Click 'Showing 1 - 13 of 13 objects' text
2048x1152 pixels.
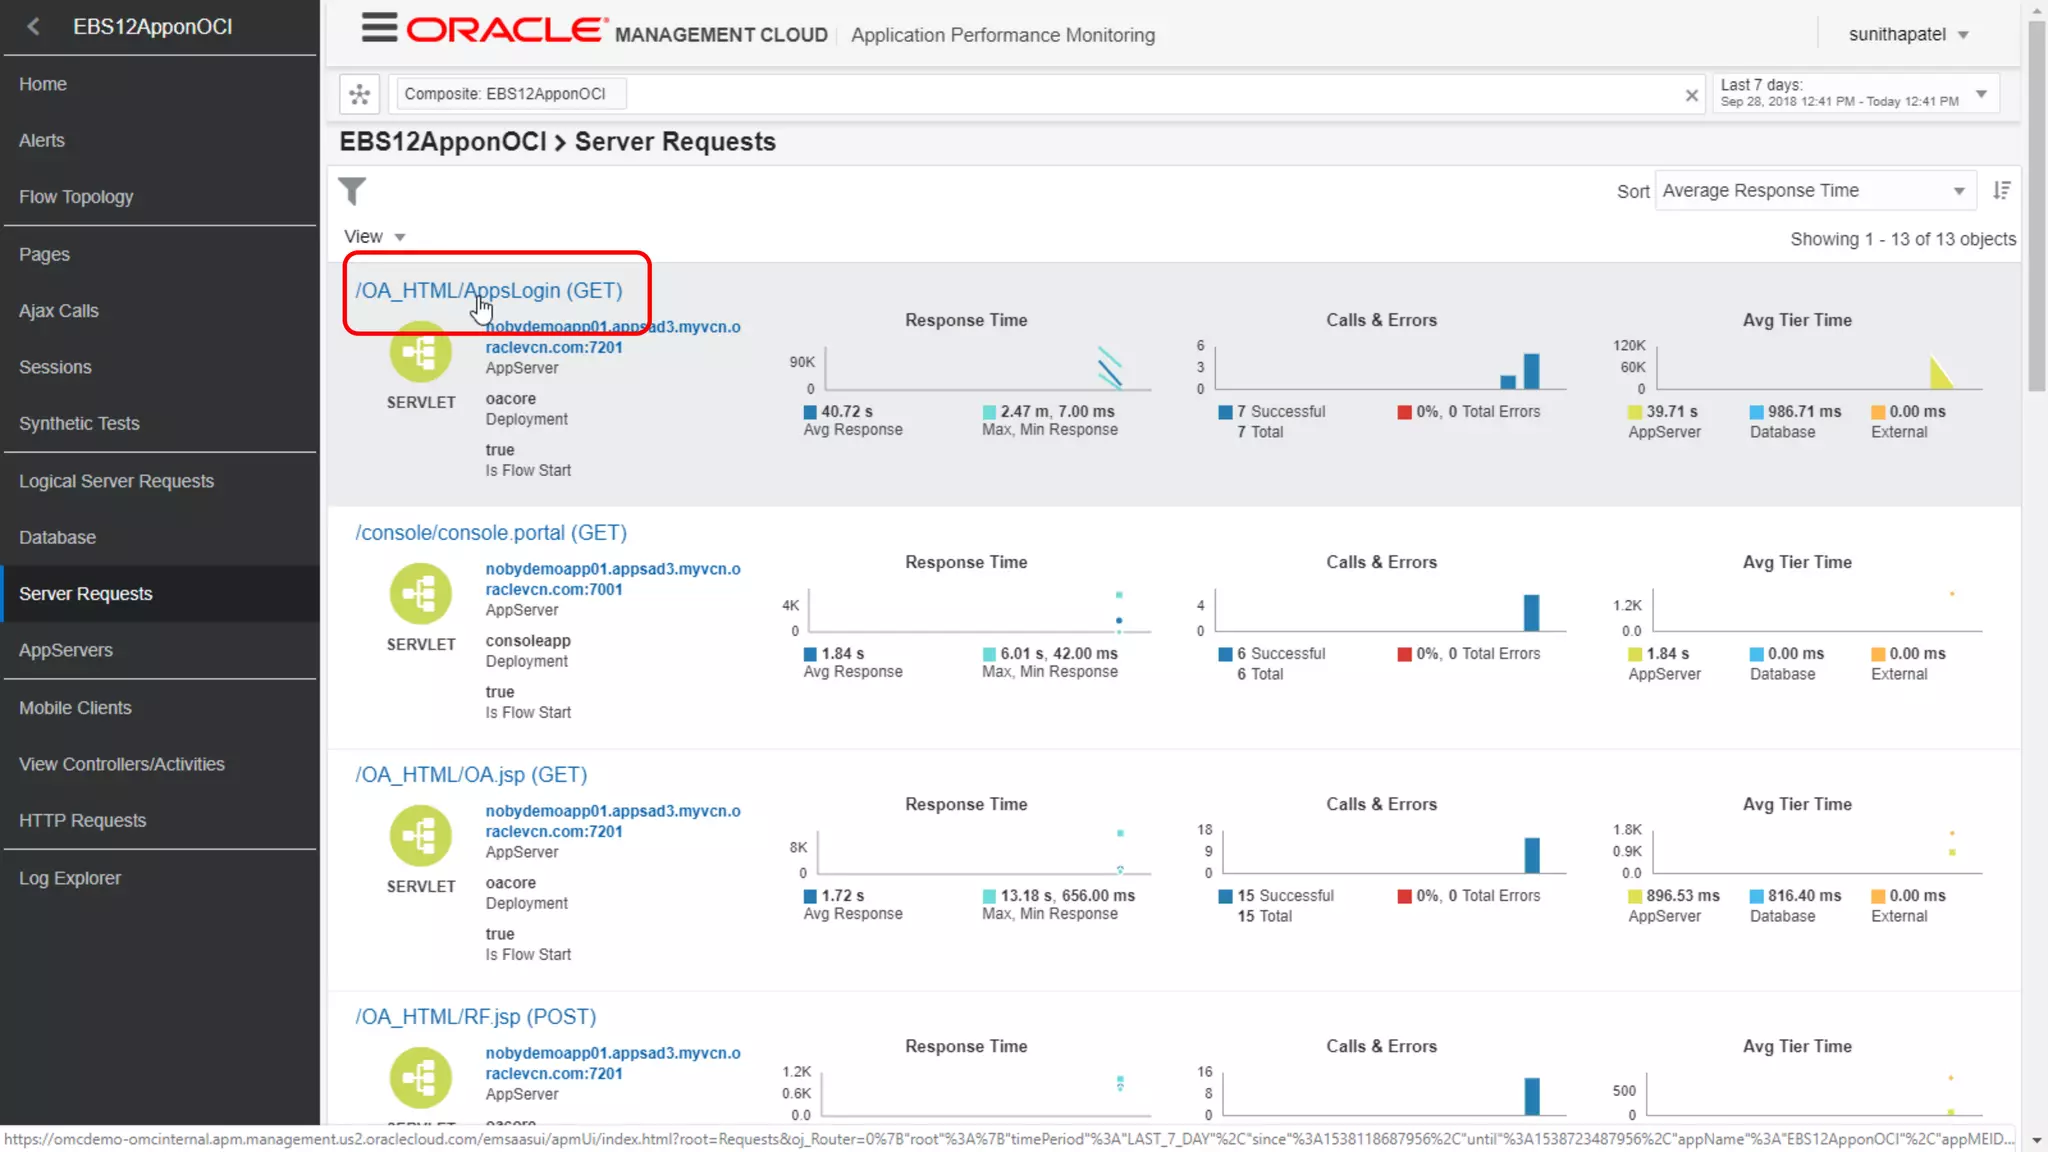tap(1903, 239)
